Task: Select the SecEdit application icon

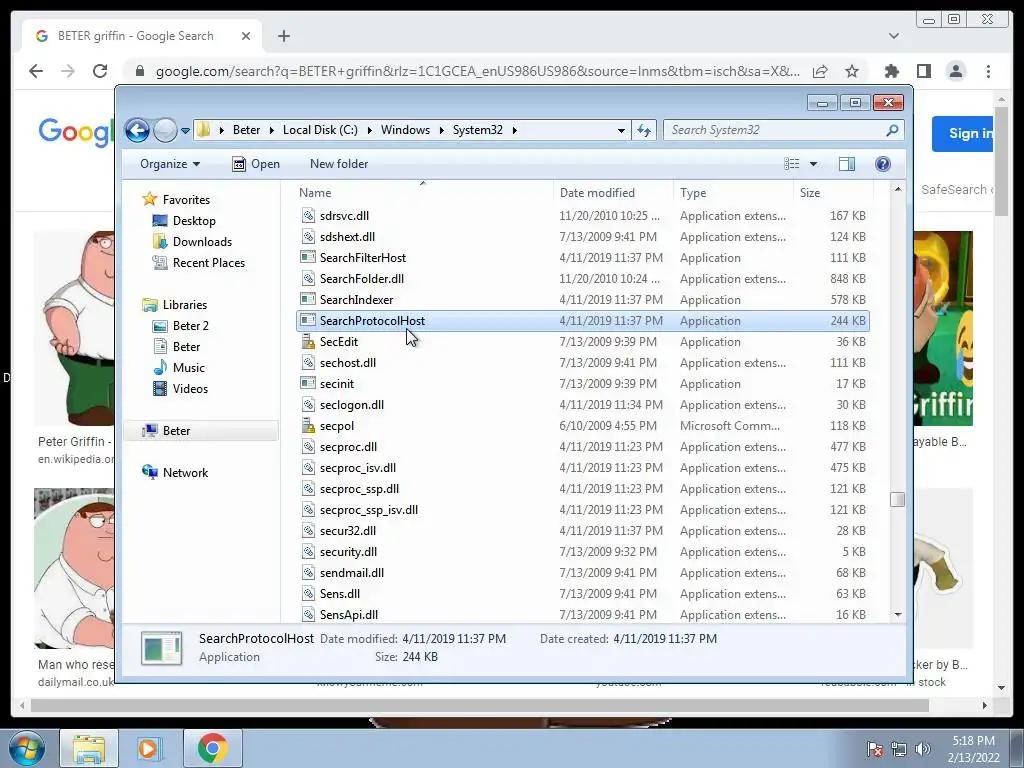Action: pos(308,342)
